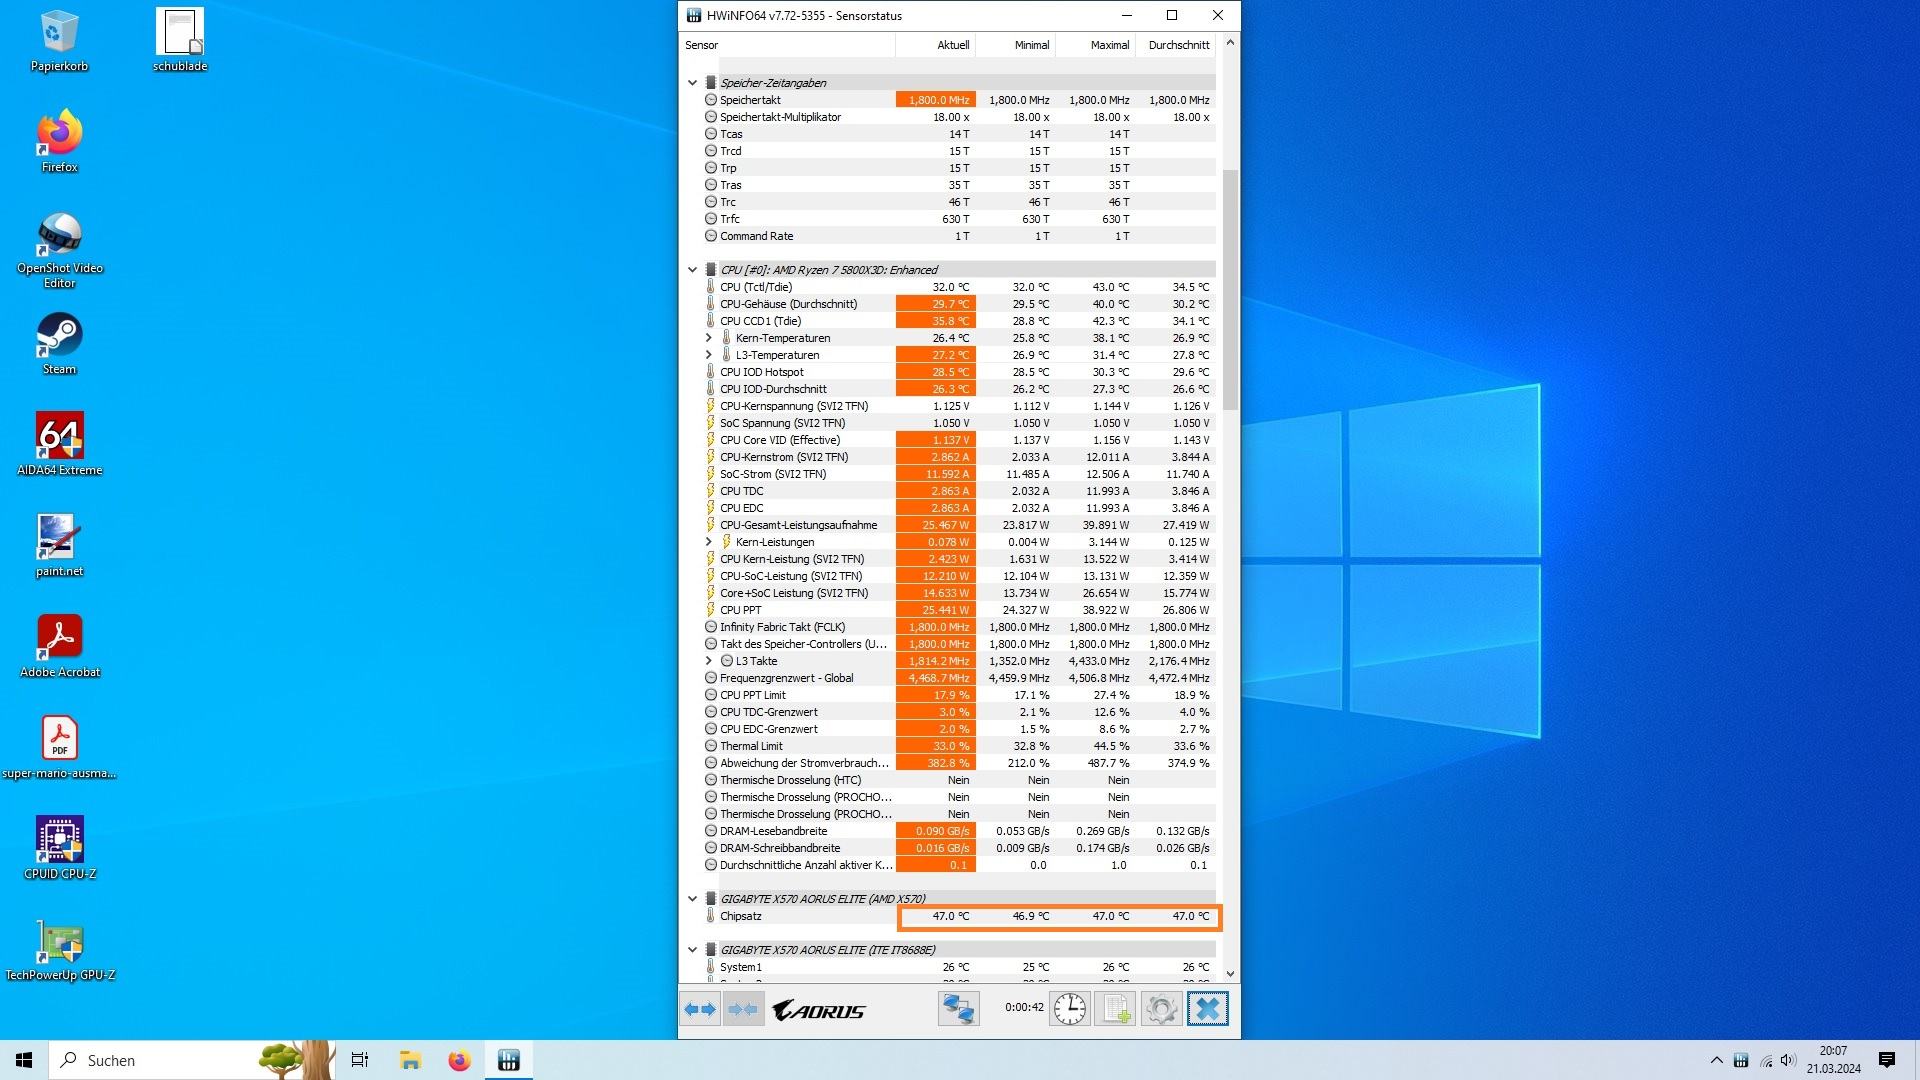This screenshot has width=1920, height=1080.
Task: Collapse the Speicher-Zeitangaben group
Action: coord(692,83)
